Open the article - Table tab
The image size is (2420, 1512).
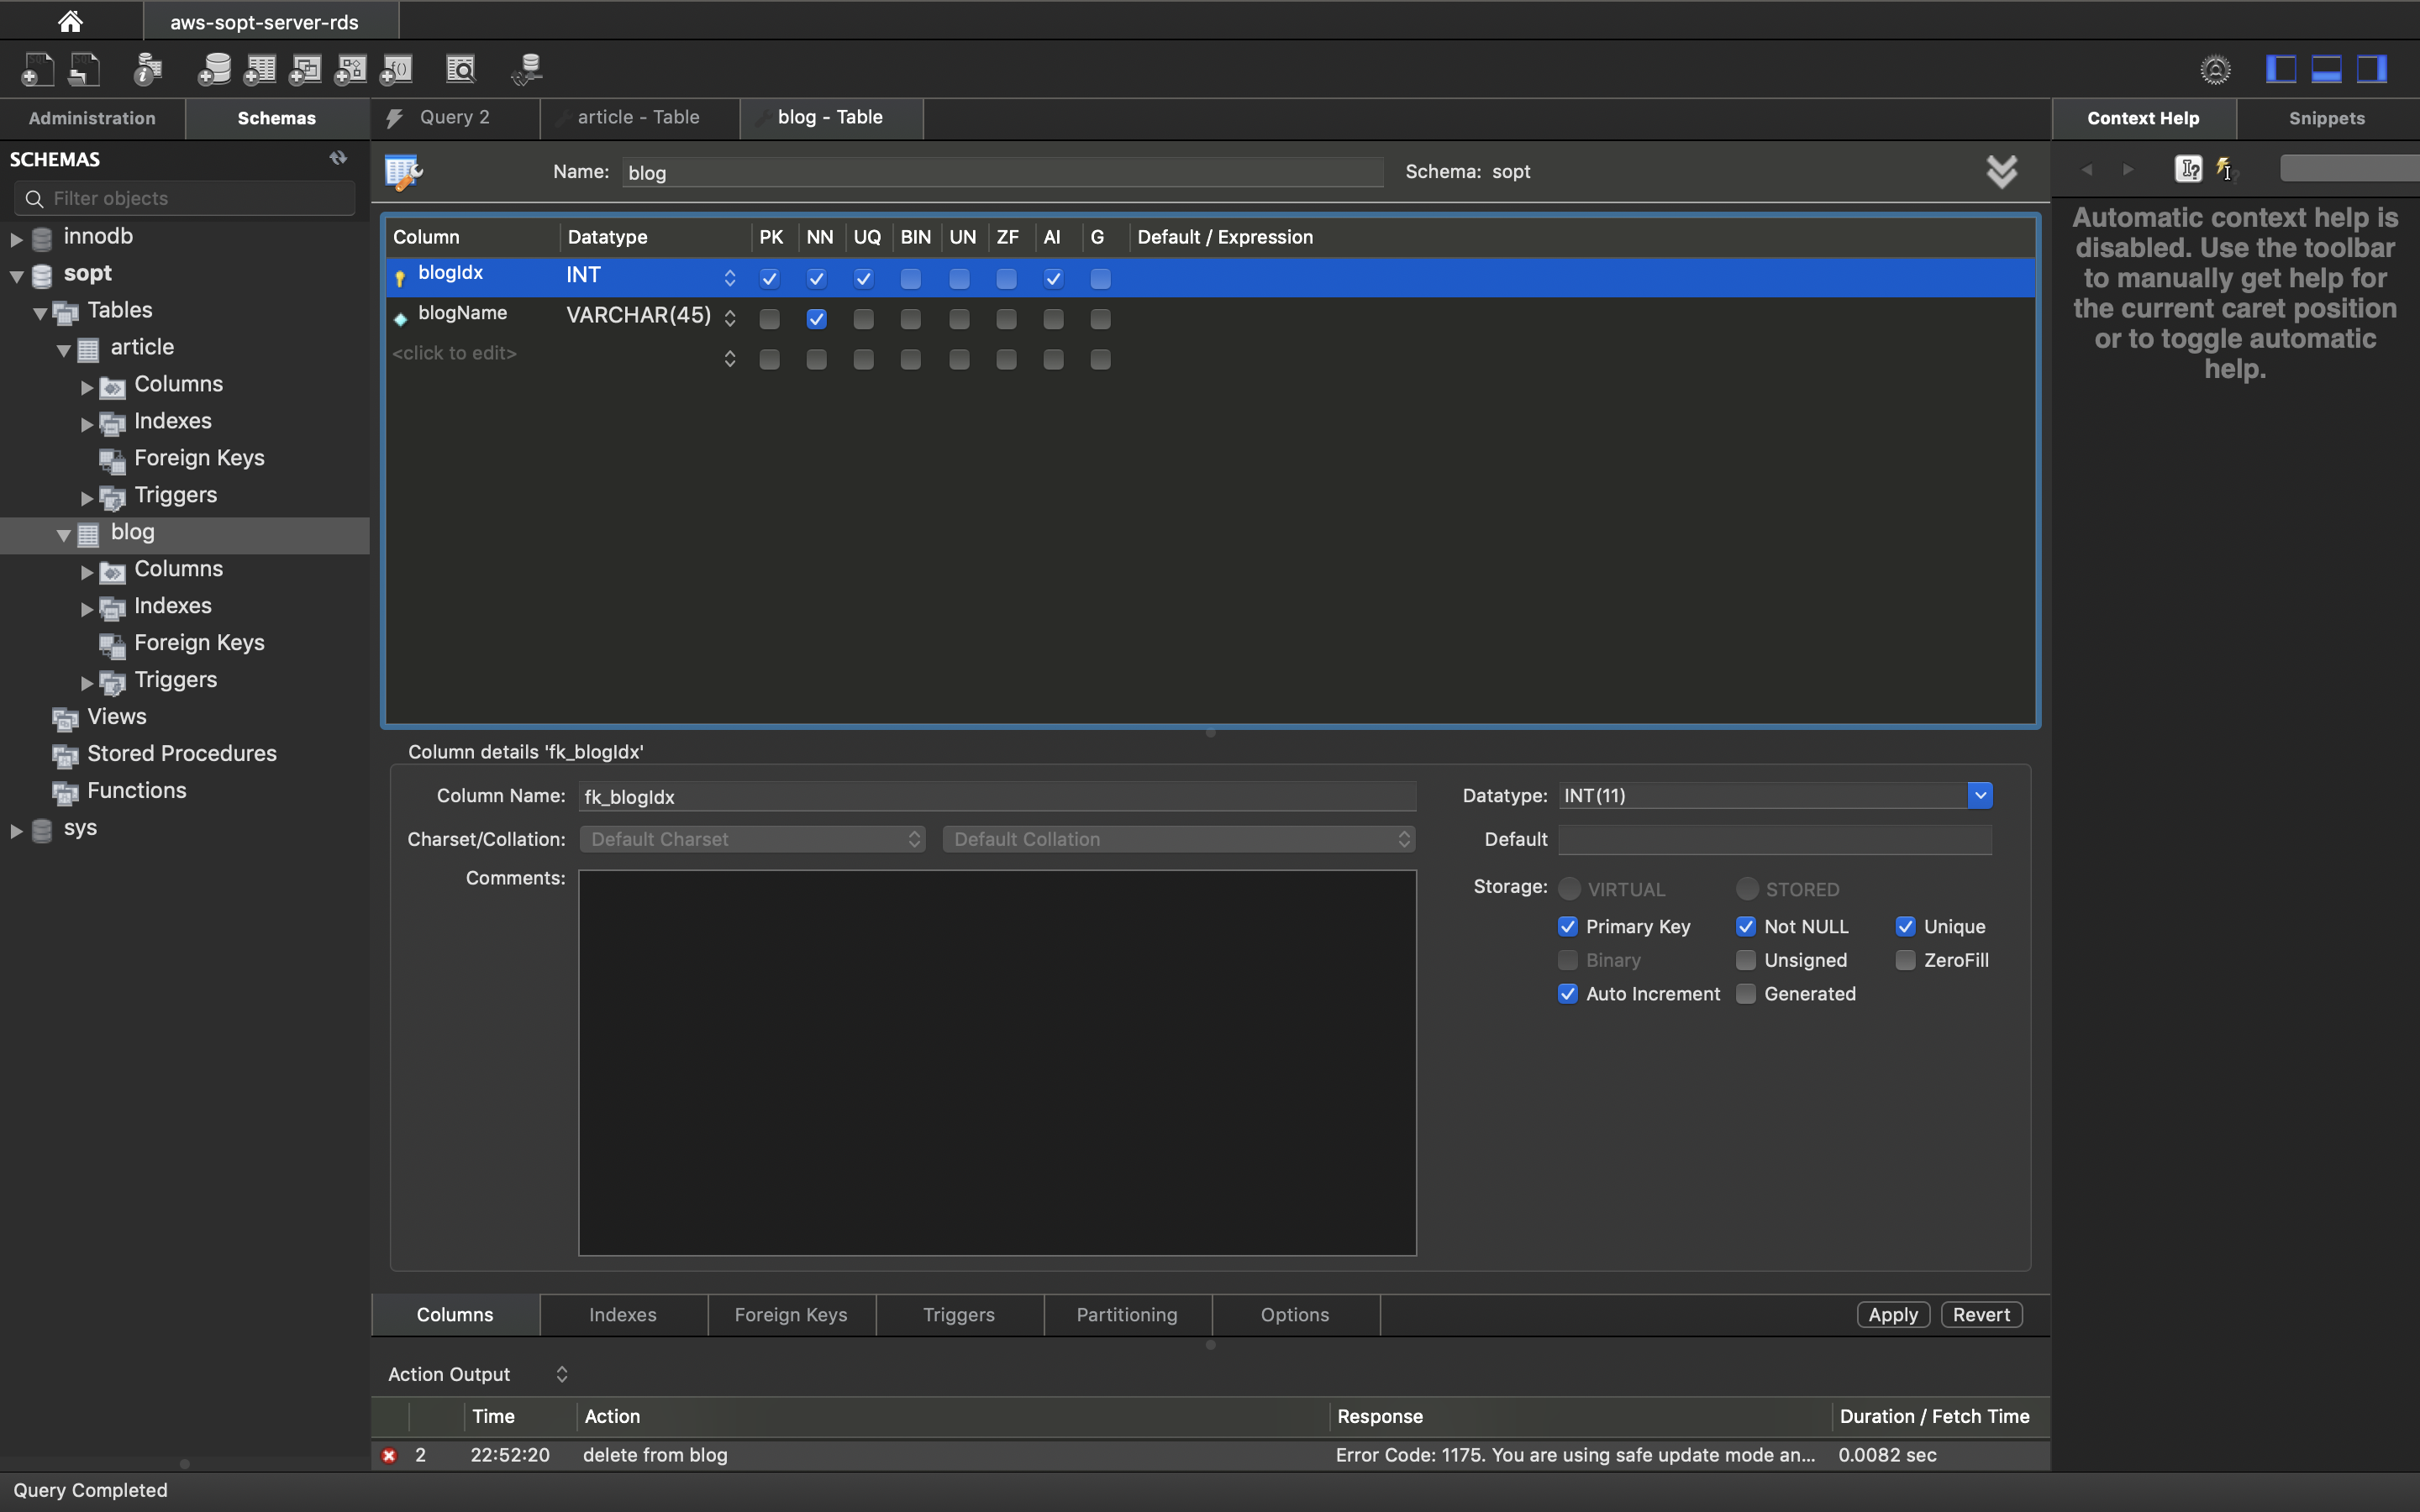[638, 117]
